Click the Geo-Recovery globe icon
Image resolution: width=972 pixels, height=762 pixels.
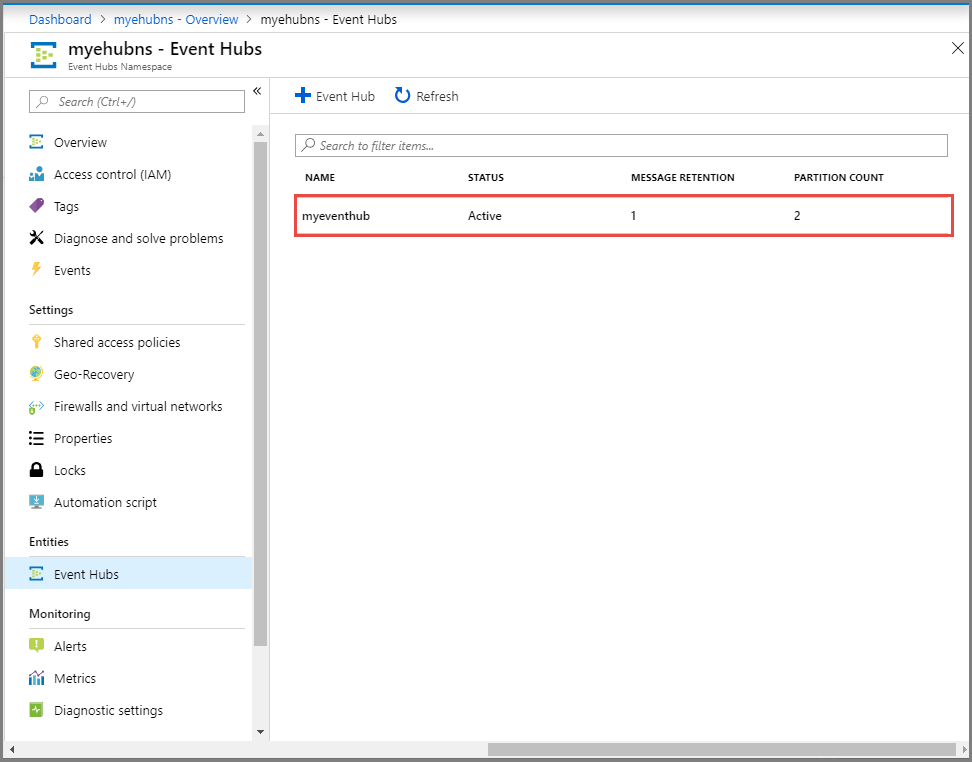click(37, 374)
